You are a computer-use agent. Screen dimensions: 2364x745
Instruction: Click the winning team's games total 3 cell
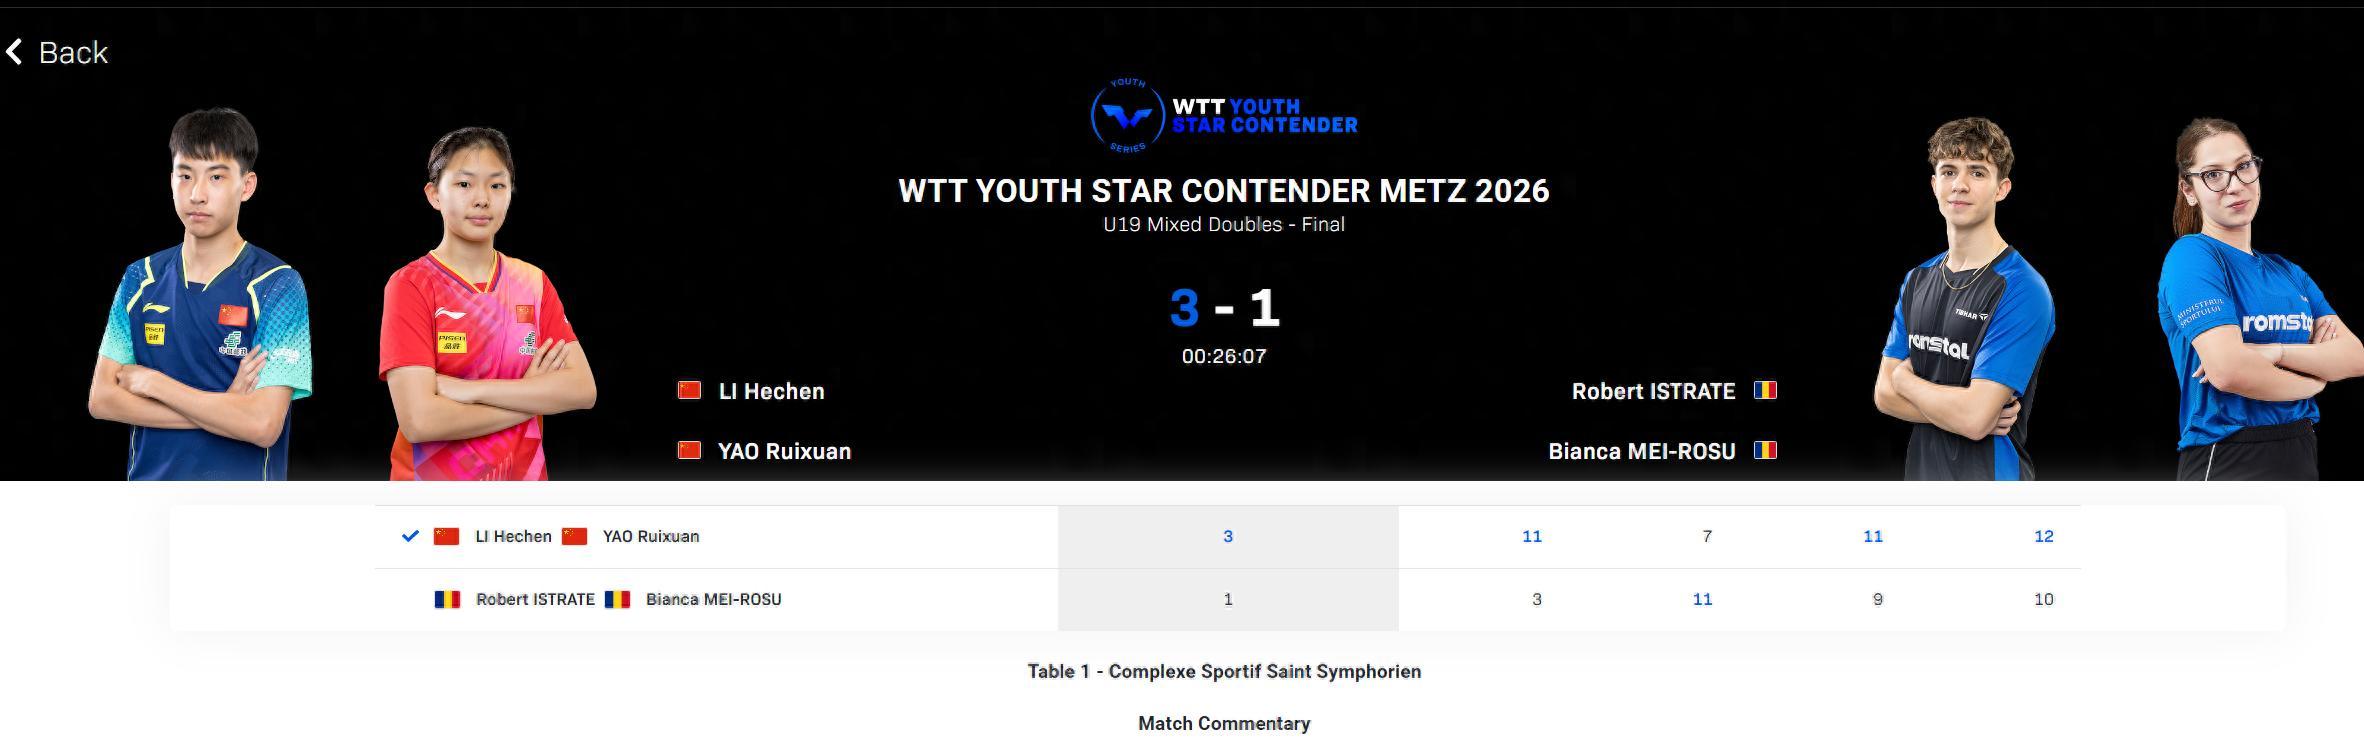click(x=1227, y=536)
